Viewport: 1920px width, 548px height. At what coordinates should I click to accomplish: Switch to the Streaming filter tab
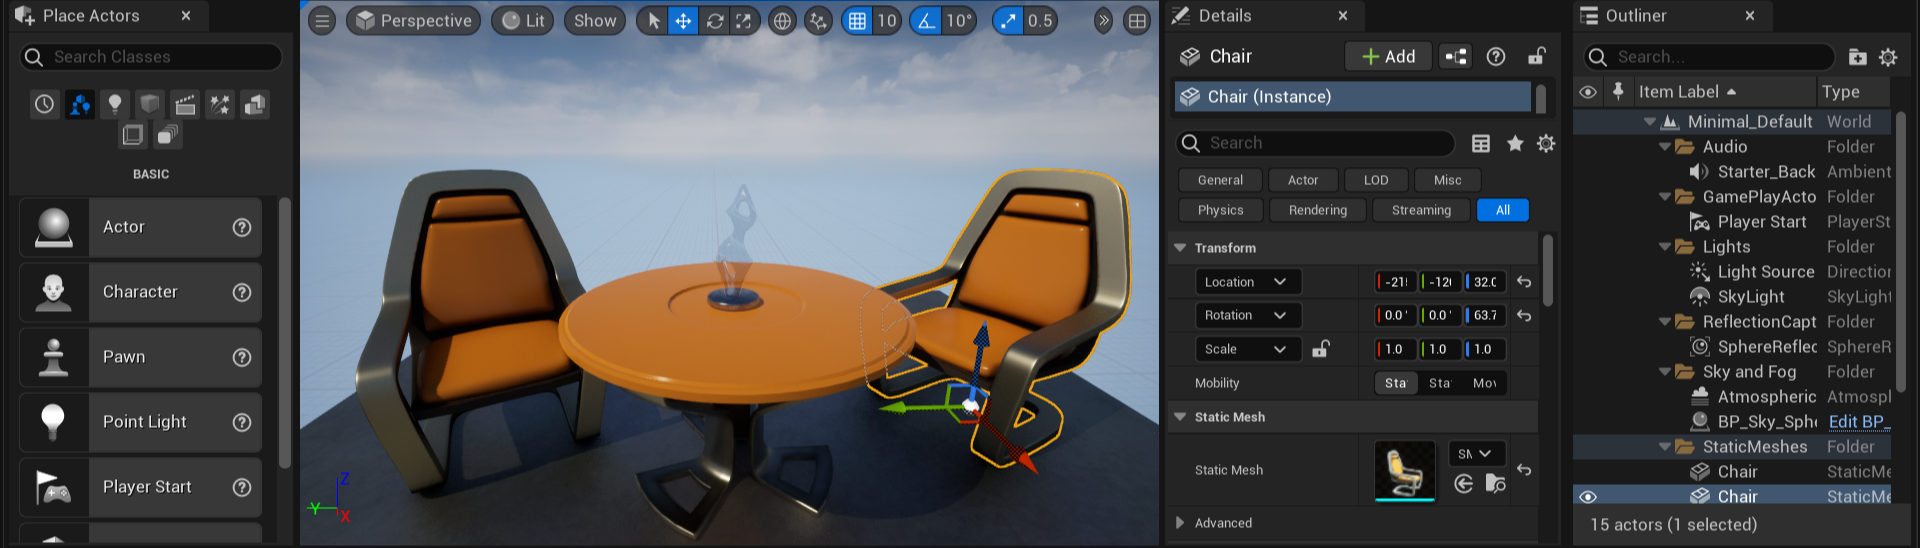(x=1421, y=210)
